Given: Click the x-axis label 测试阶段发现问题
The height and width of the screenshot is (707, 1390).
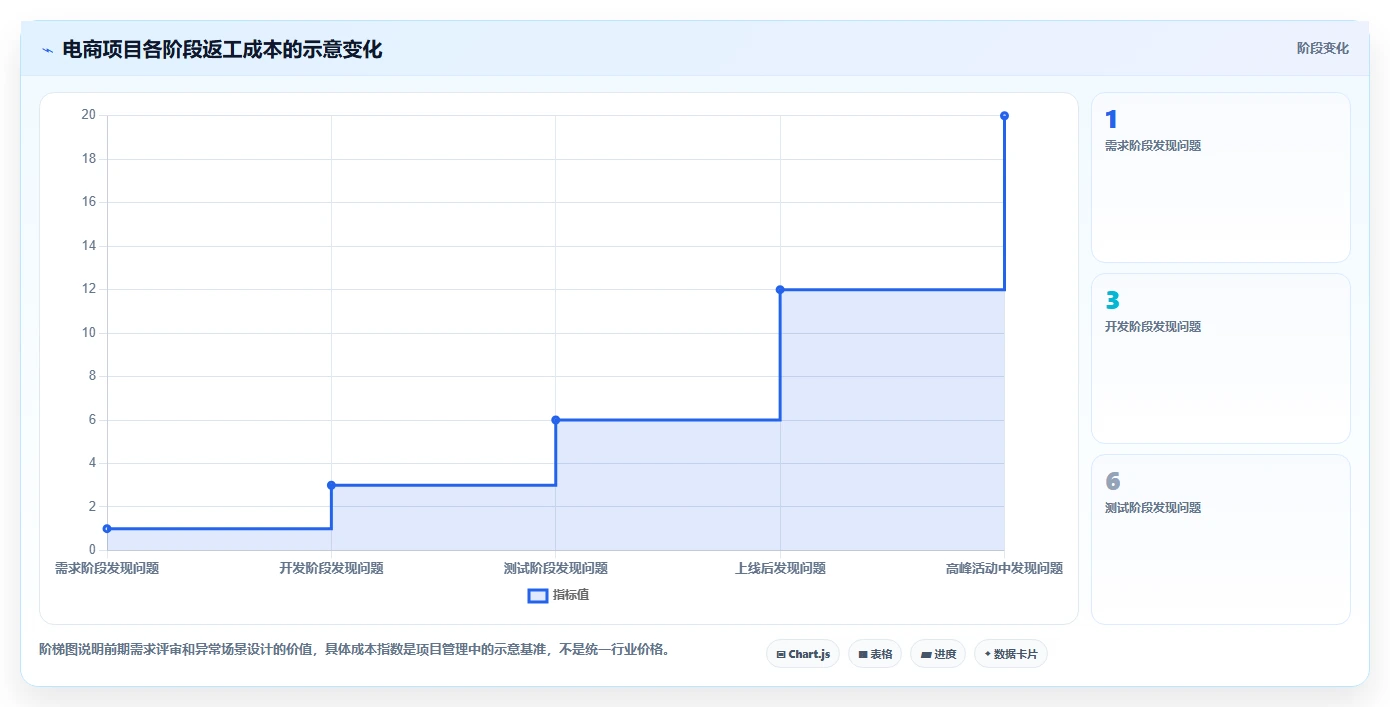Looking at the screenshot, I should coord(555,568).
